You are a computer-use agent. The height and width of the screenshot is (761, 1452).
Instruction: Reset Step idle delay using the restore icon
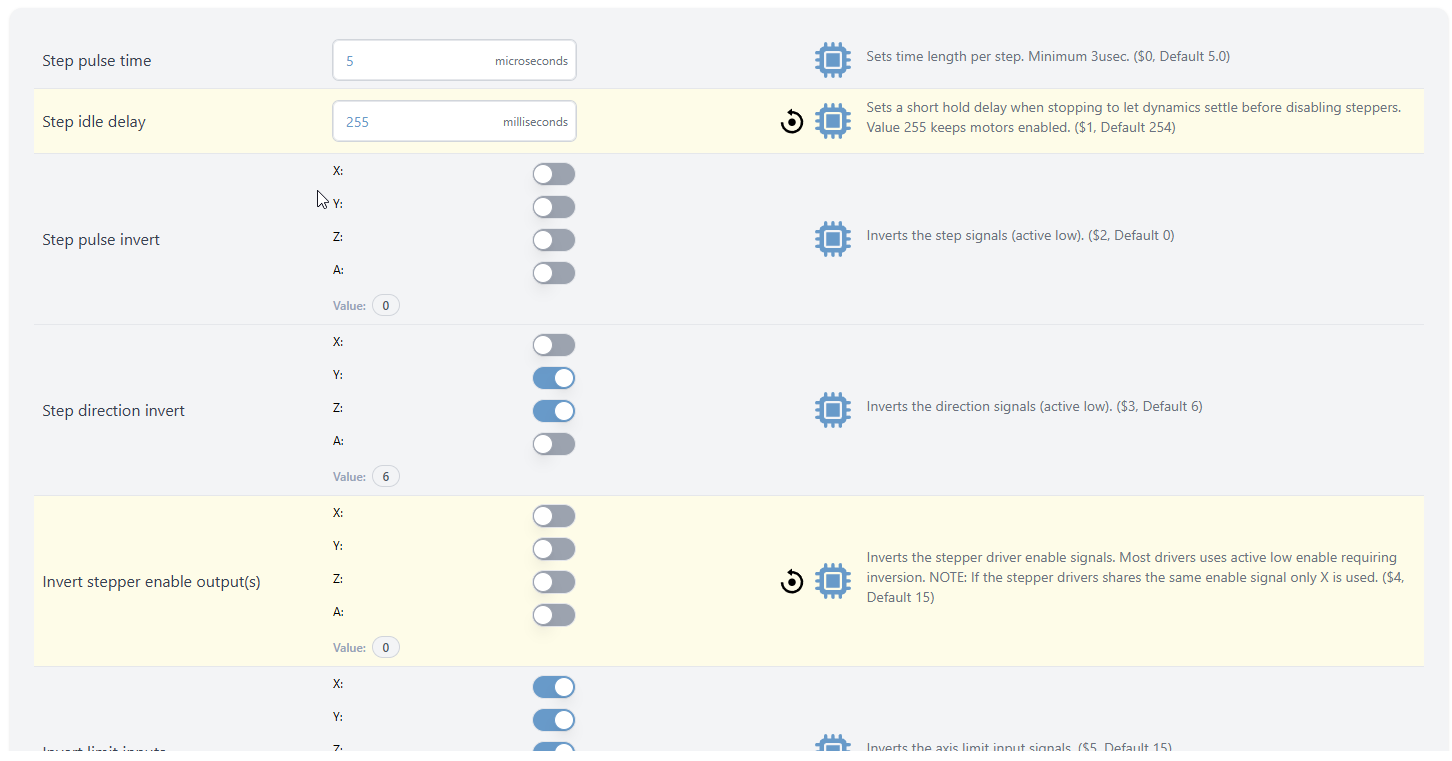[792, 122]
